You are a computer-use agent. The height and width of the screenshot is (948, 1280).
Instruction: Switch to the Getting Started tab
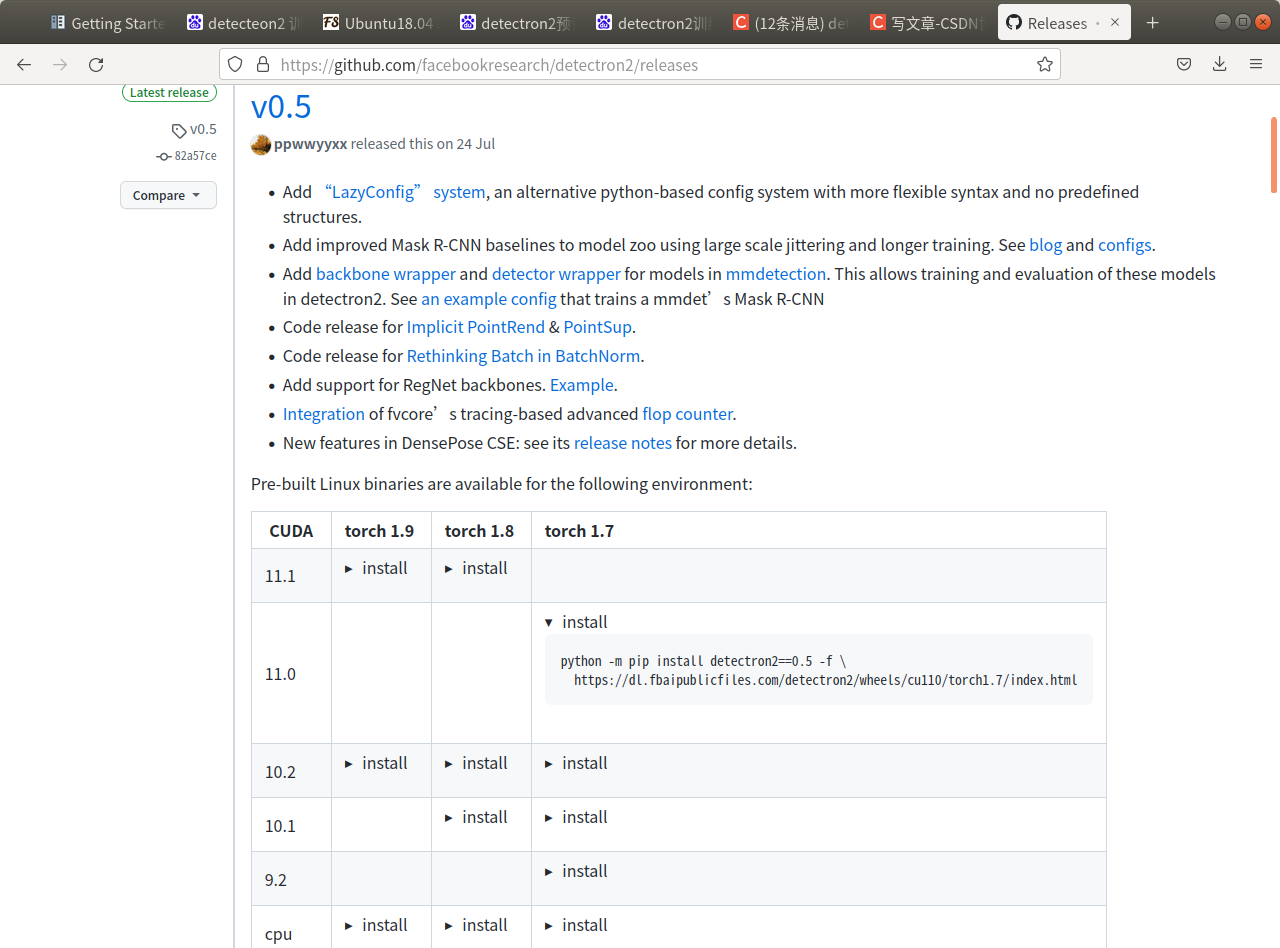pyautogui.click(x=108, y=22)
